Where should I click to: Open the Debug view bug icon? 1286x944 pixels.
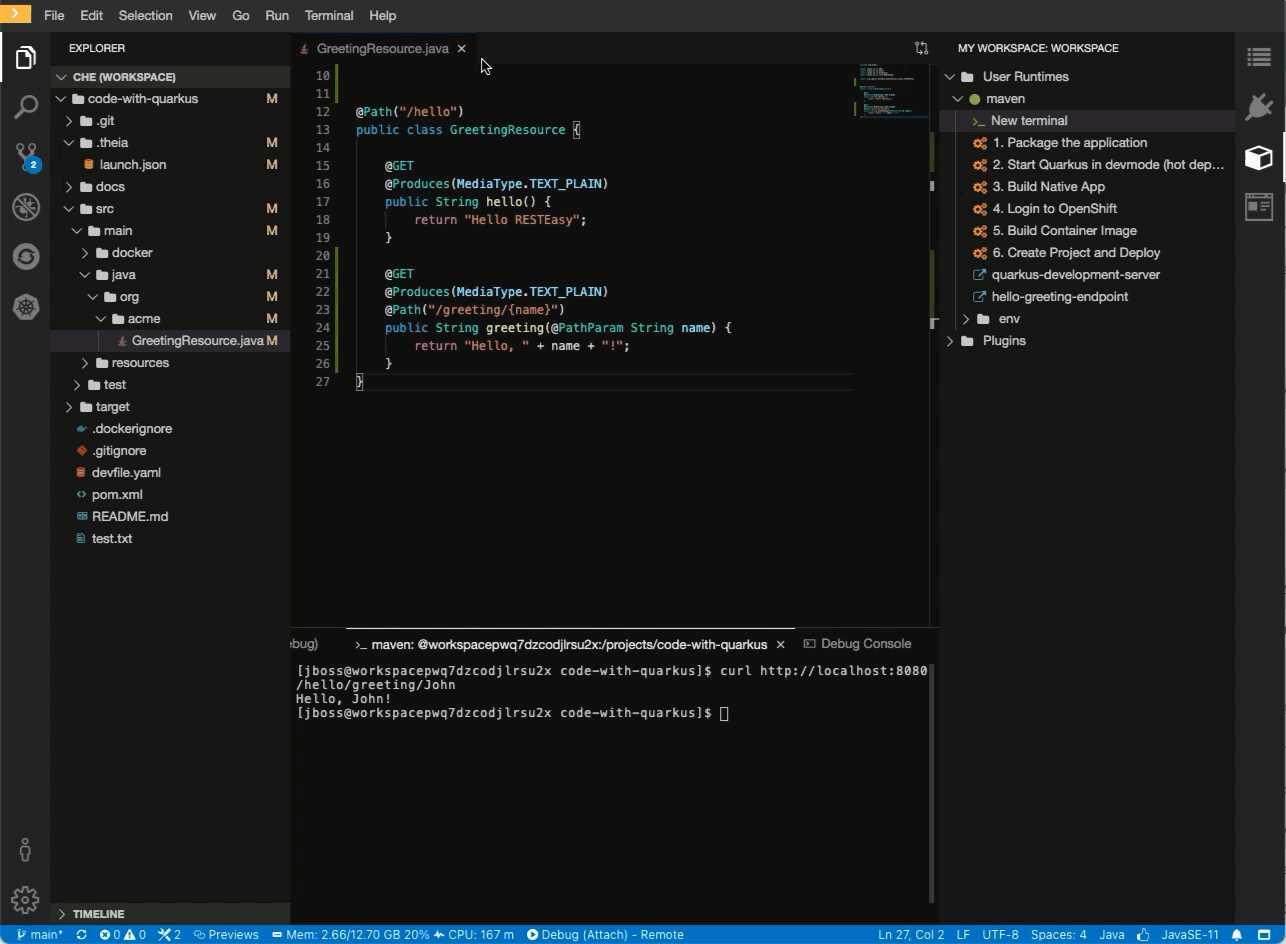point(26,207)
